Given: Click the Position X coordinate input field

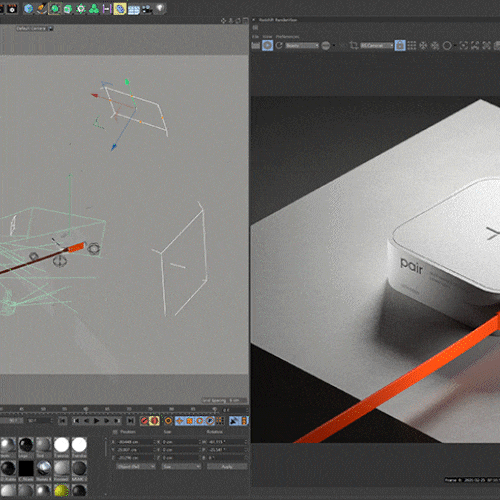Looking at the screenshot, I should pos(136,442).
